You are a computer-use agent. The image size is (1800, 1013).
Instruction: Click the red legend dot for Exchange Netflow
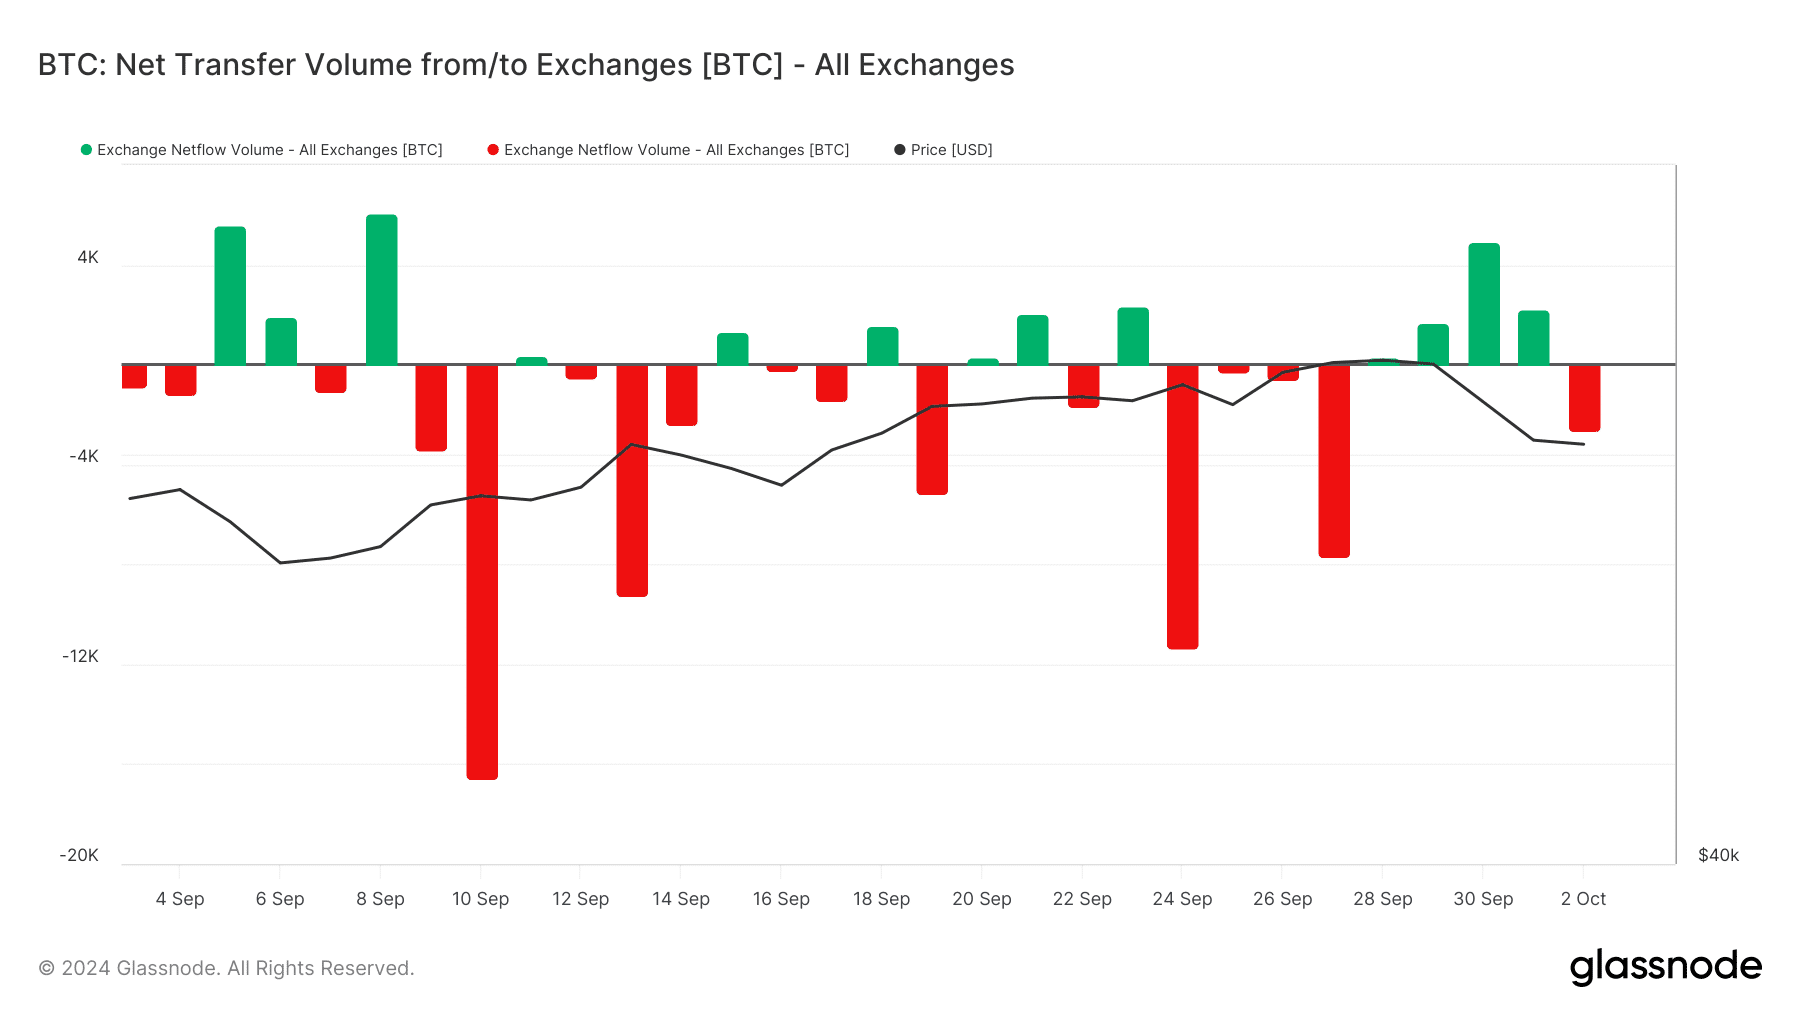click(x=493, y=150)
